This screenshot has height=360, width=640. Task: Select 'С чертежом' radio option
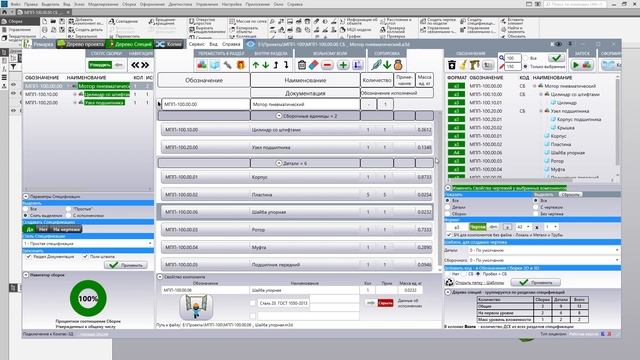tap(536, 207)
